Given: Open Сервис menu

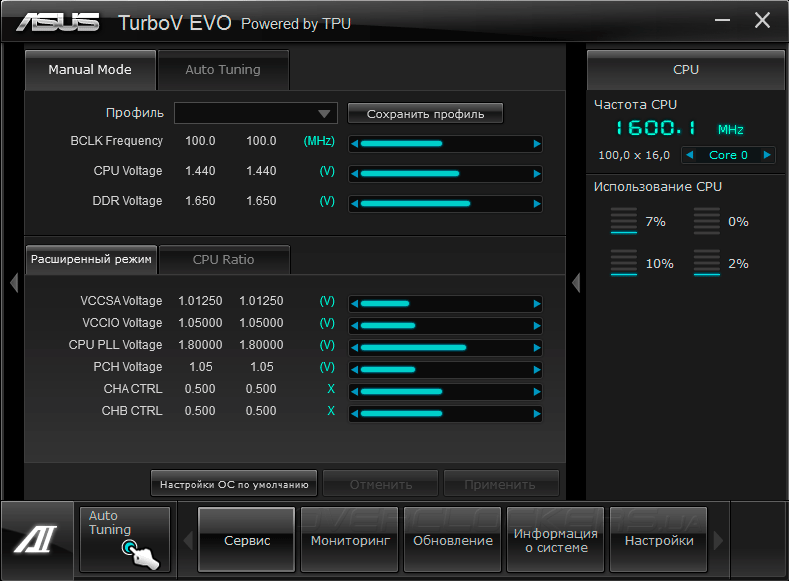Looking at the screenshot, I should tap(247, 540).
